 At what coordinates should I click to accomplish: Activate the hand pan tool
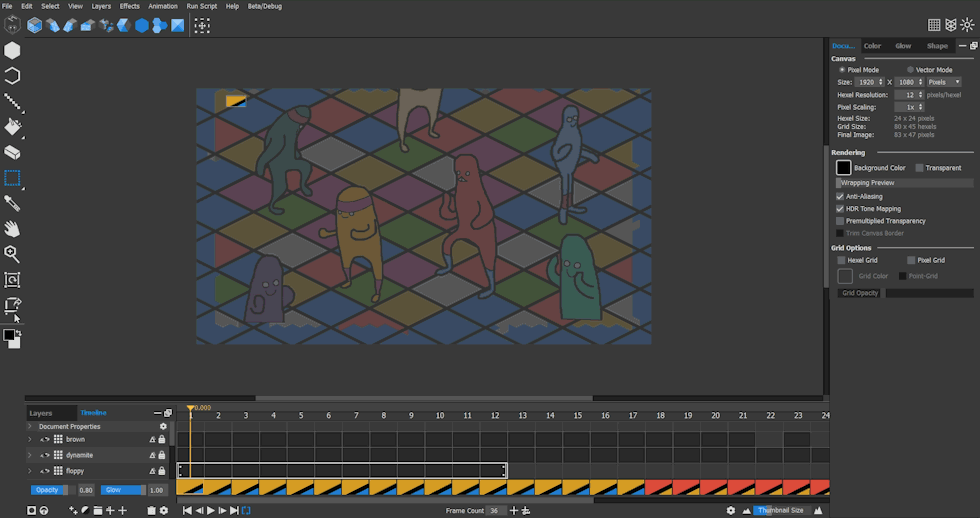(12, 229)
